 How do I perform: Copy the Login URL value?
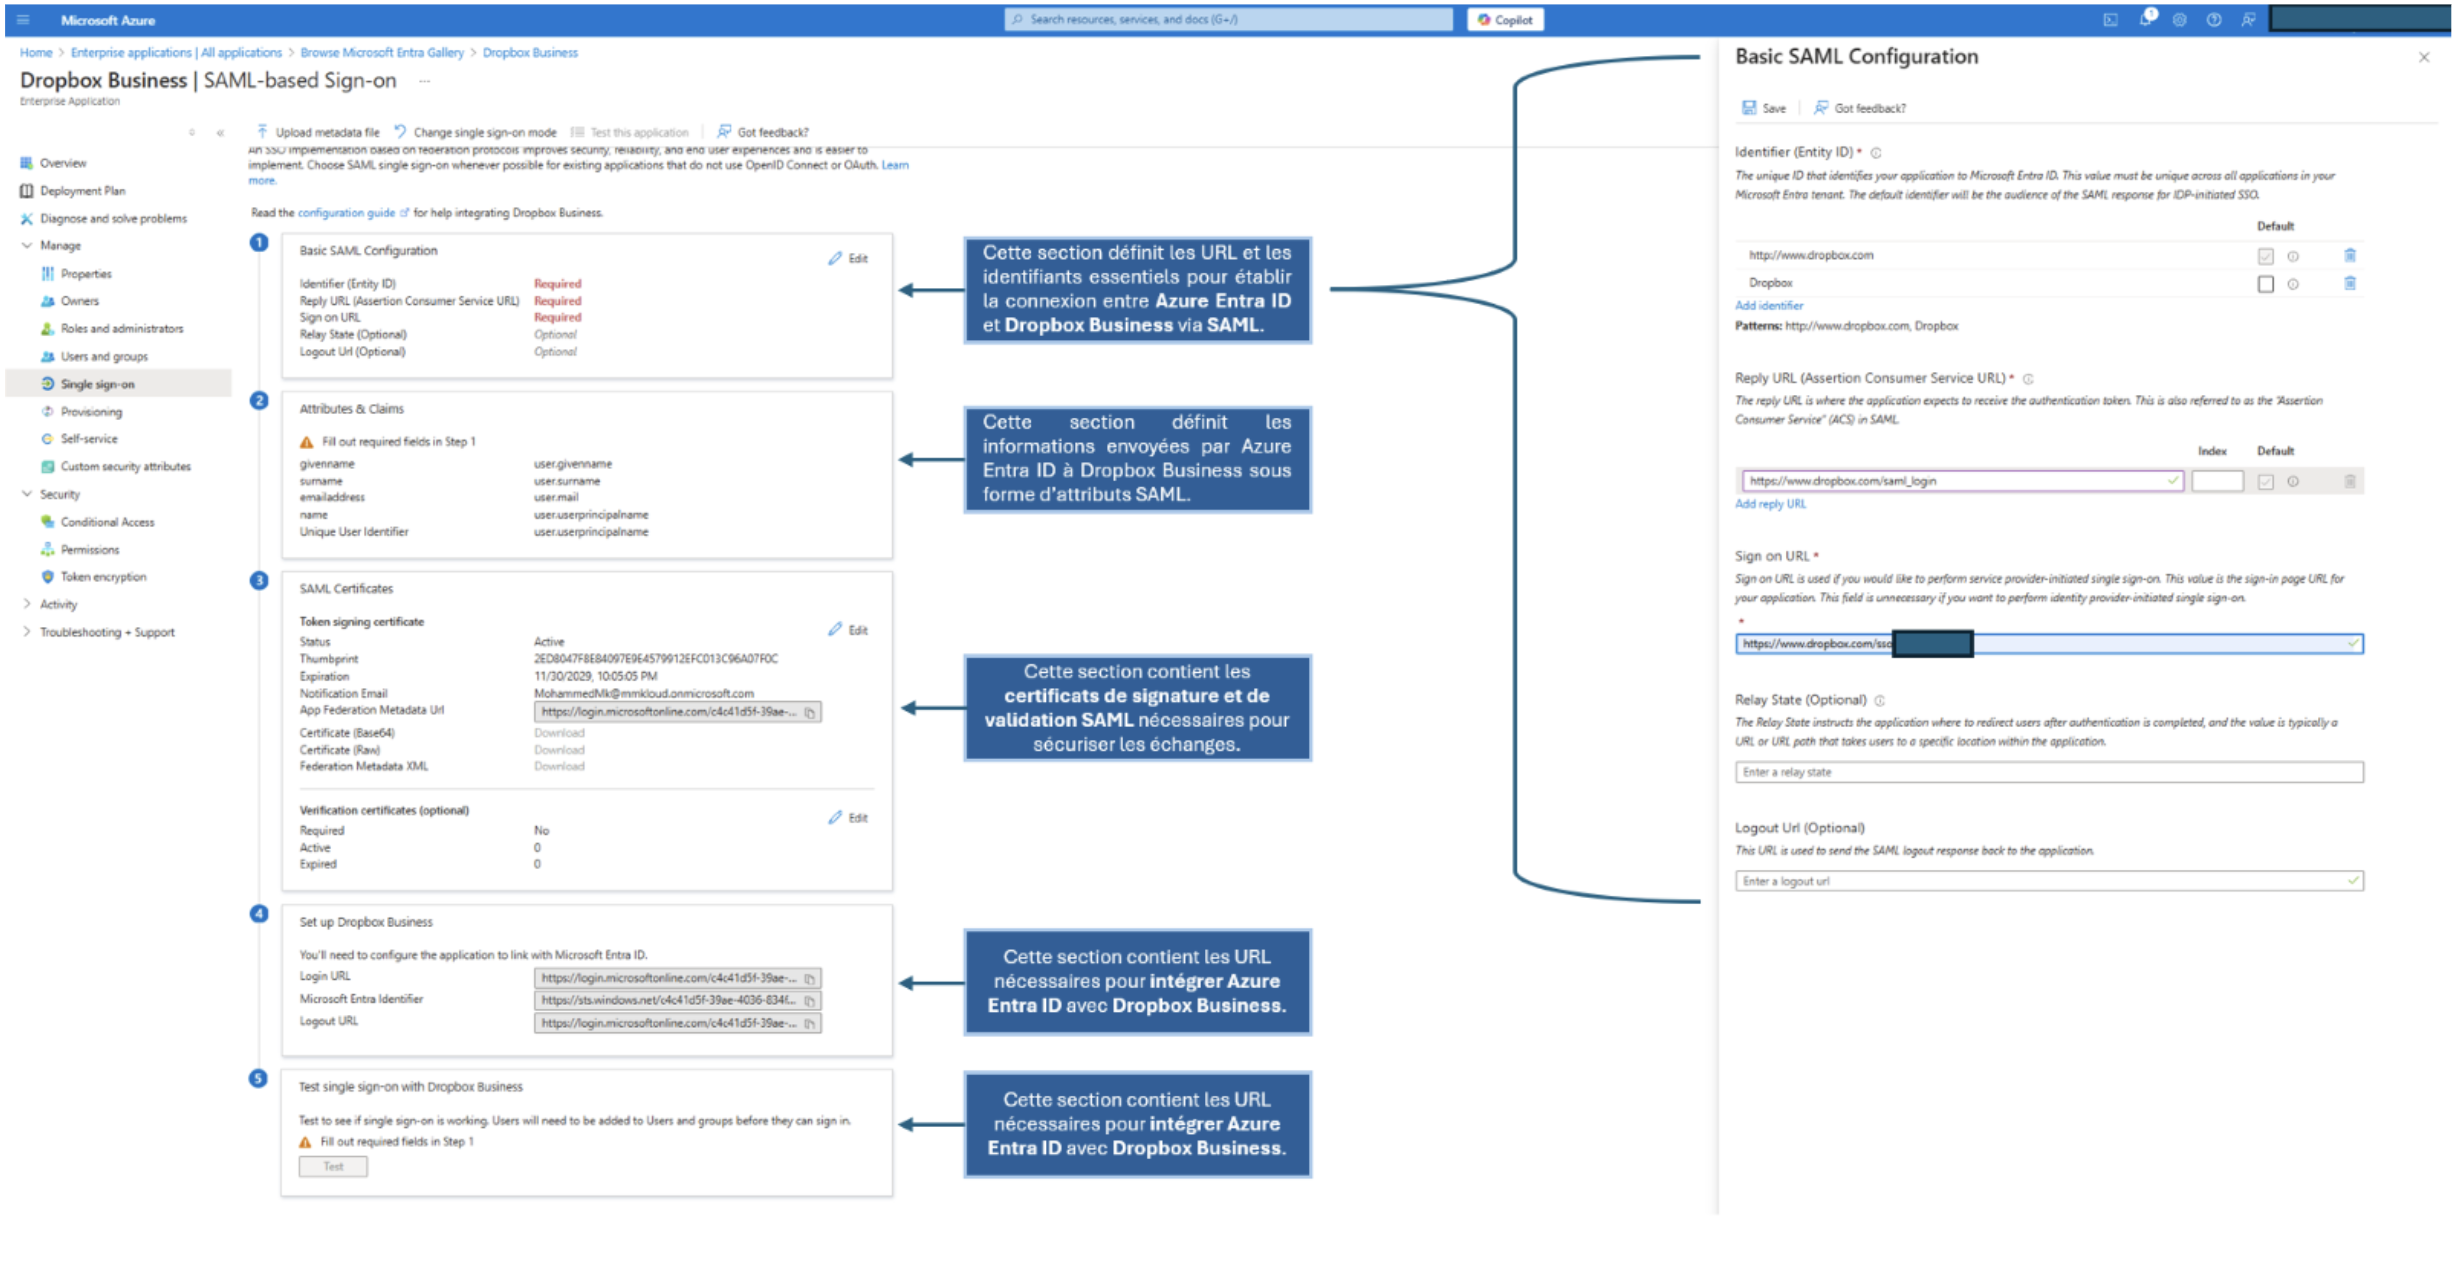point(810,978)
